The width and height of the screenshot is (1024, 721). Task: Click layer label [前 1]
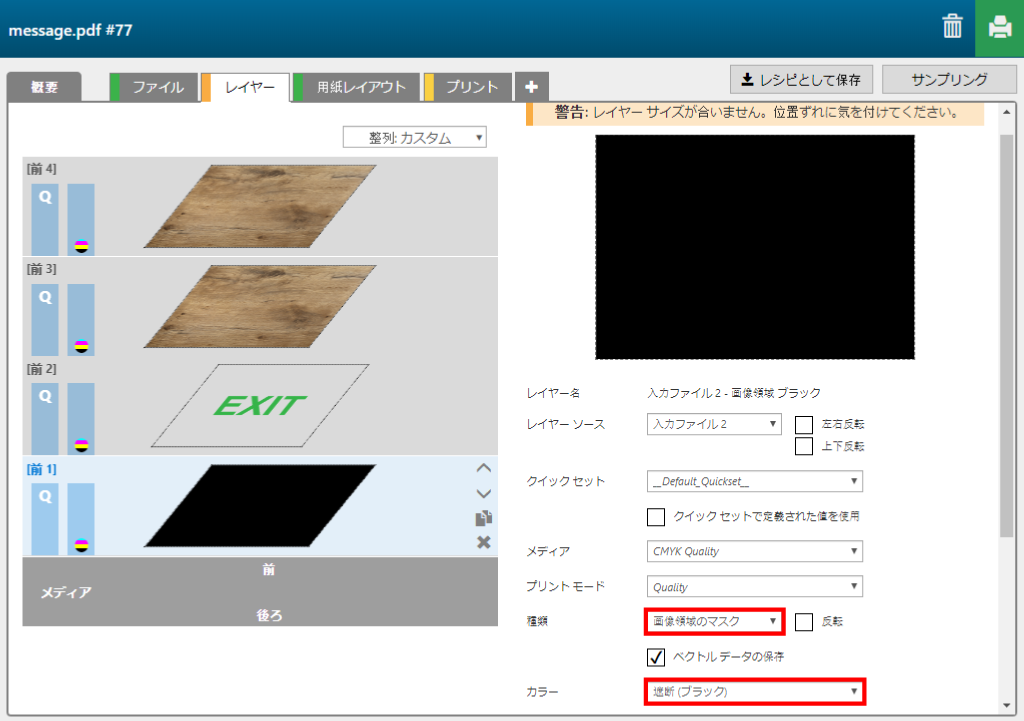tap(42, 469)
